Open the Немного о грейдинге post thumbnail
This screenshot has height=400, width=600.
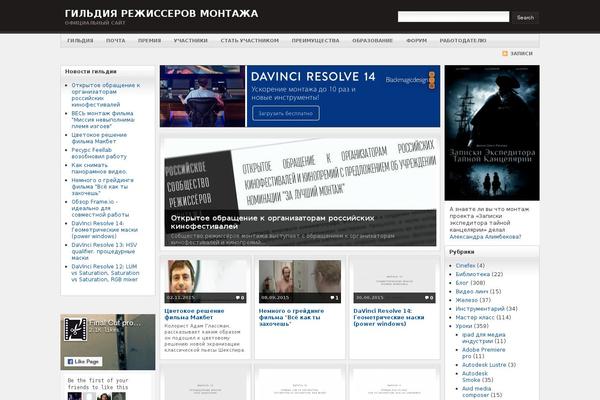coord(300,281)
